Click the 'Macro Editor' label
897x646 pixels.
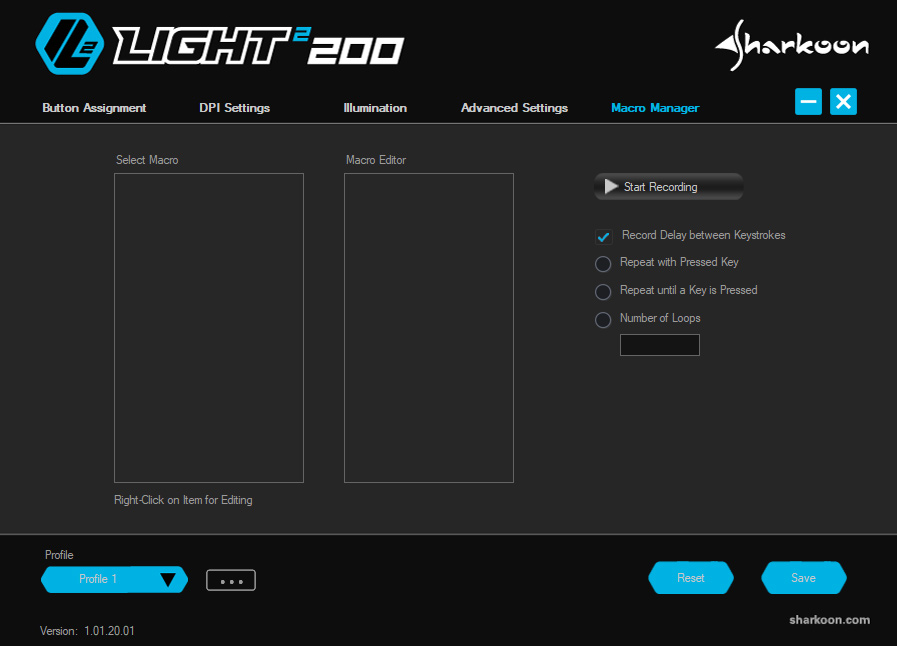[x=376, y=160]
